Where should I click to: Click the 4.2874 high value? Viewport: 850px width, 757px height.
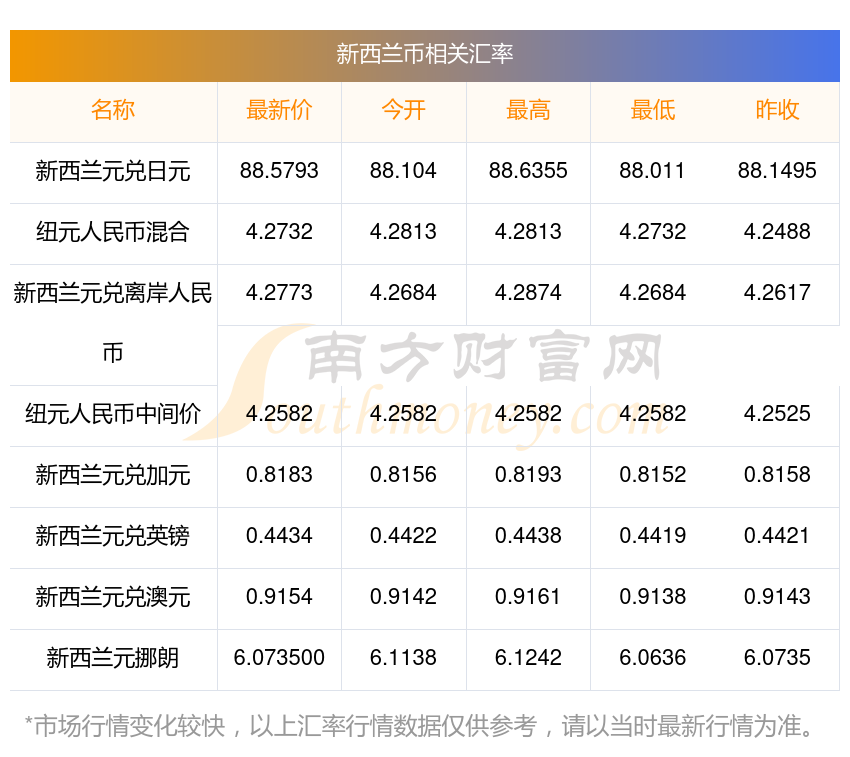[x=528, y=293]
